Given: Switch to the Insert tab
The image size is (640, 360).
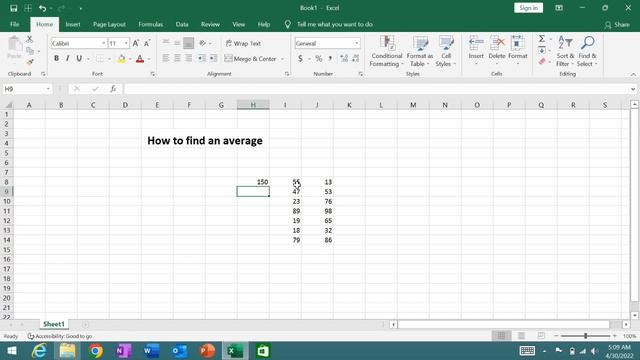Looking at the screenshot, I should coord(73,24).
